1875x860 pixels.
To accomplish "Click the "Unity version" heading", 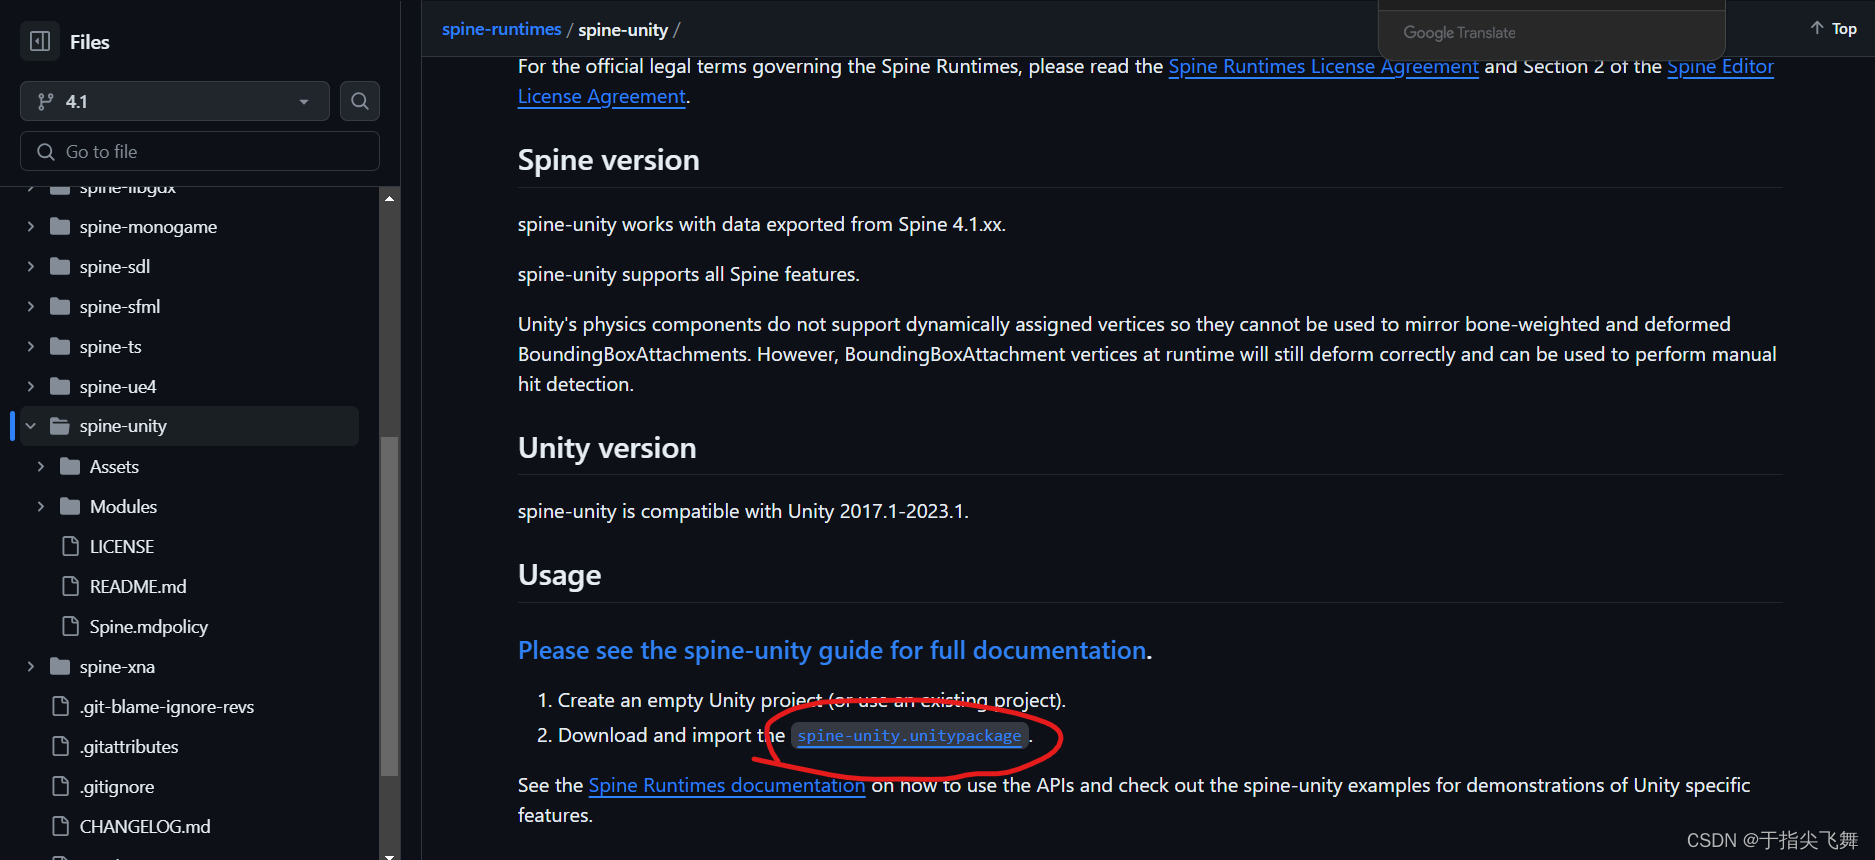I will (607, 448).
